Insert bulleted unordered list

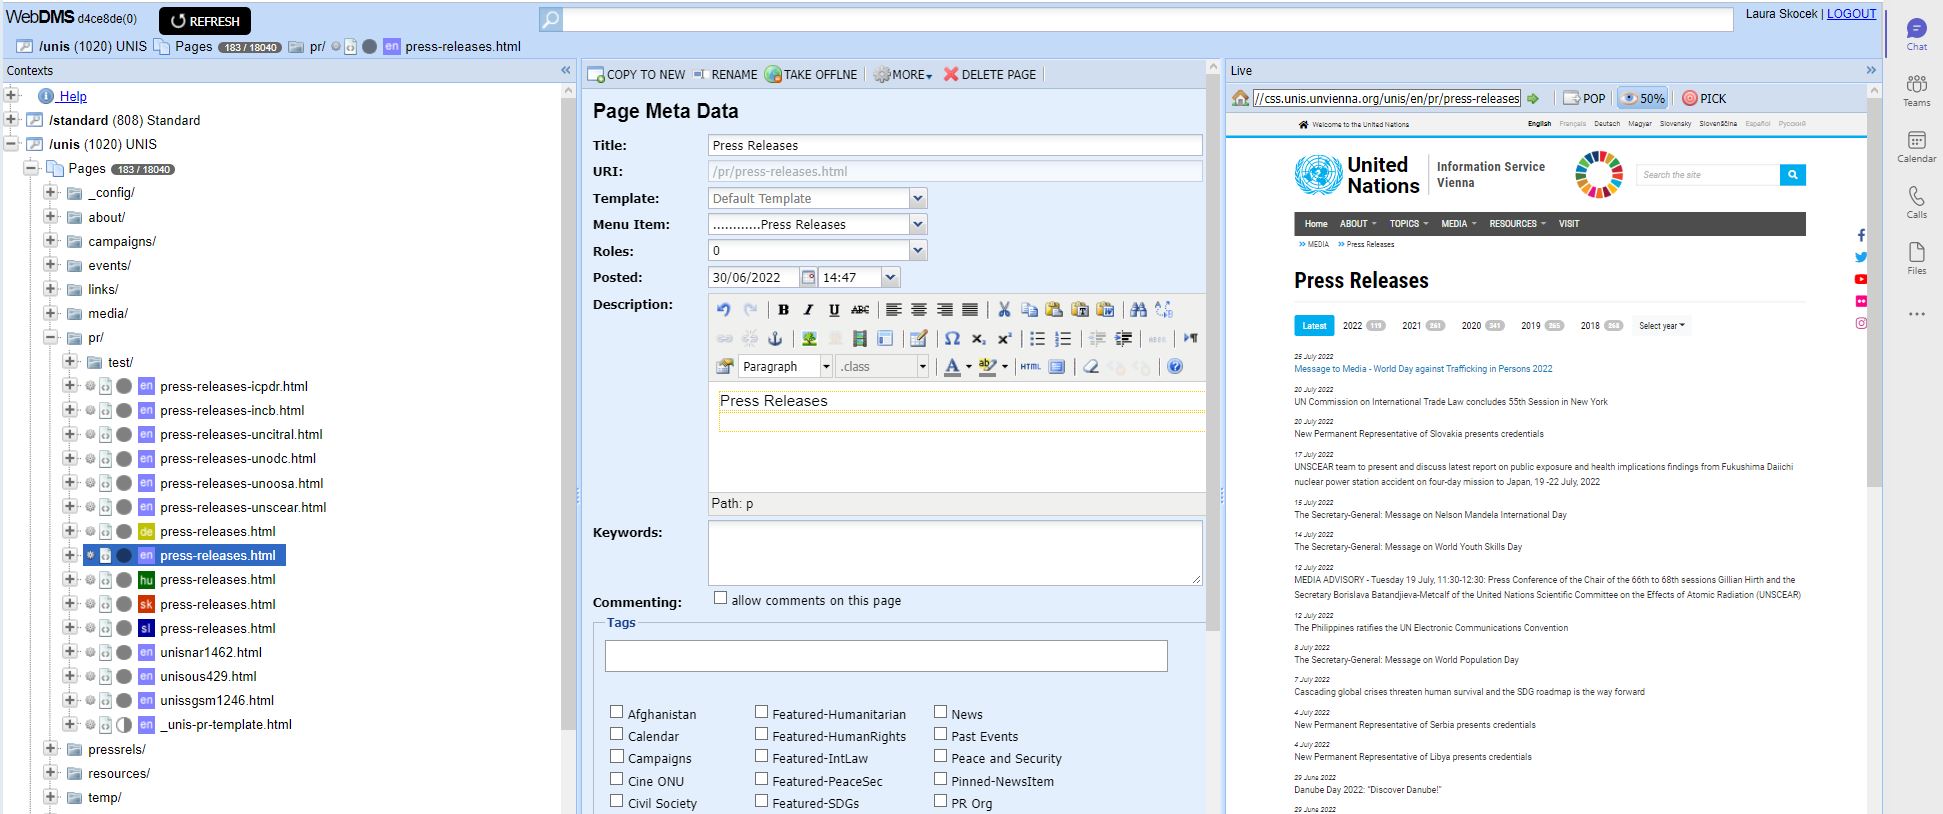click(x=1038, y=339)
